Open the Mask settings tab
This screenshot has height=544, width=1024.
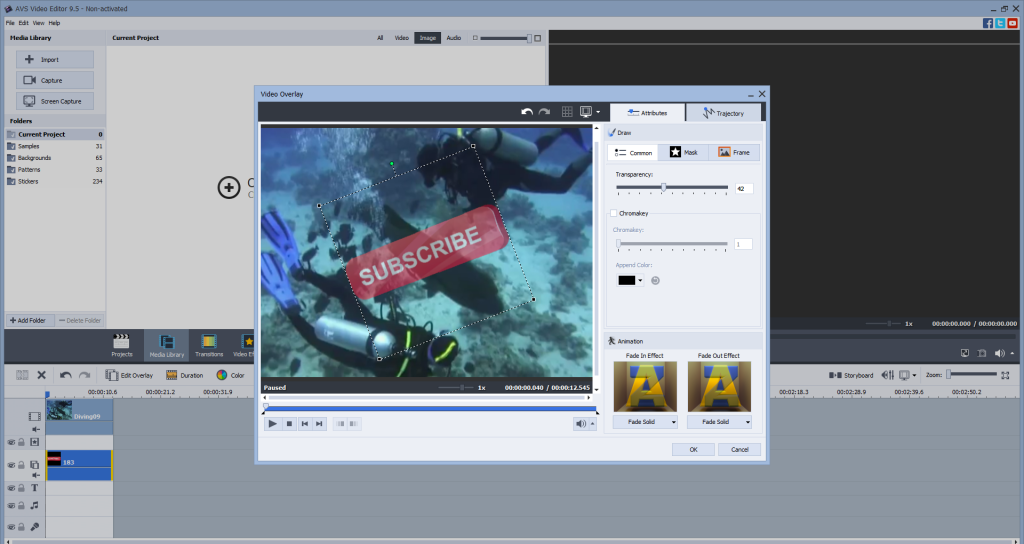coord(683,153)
